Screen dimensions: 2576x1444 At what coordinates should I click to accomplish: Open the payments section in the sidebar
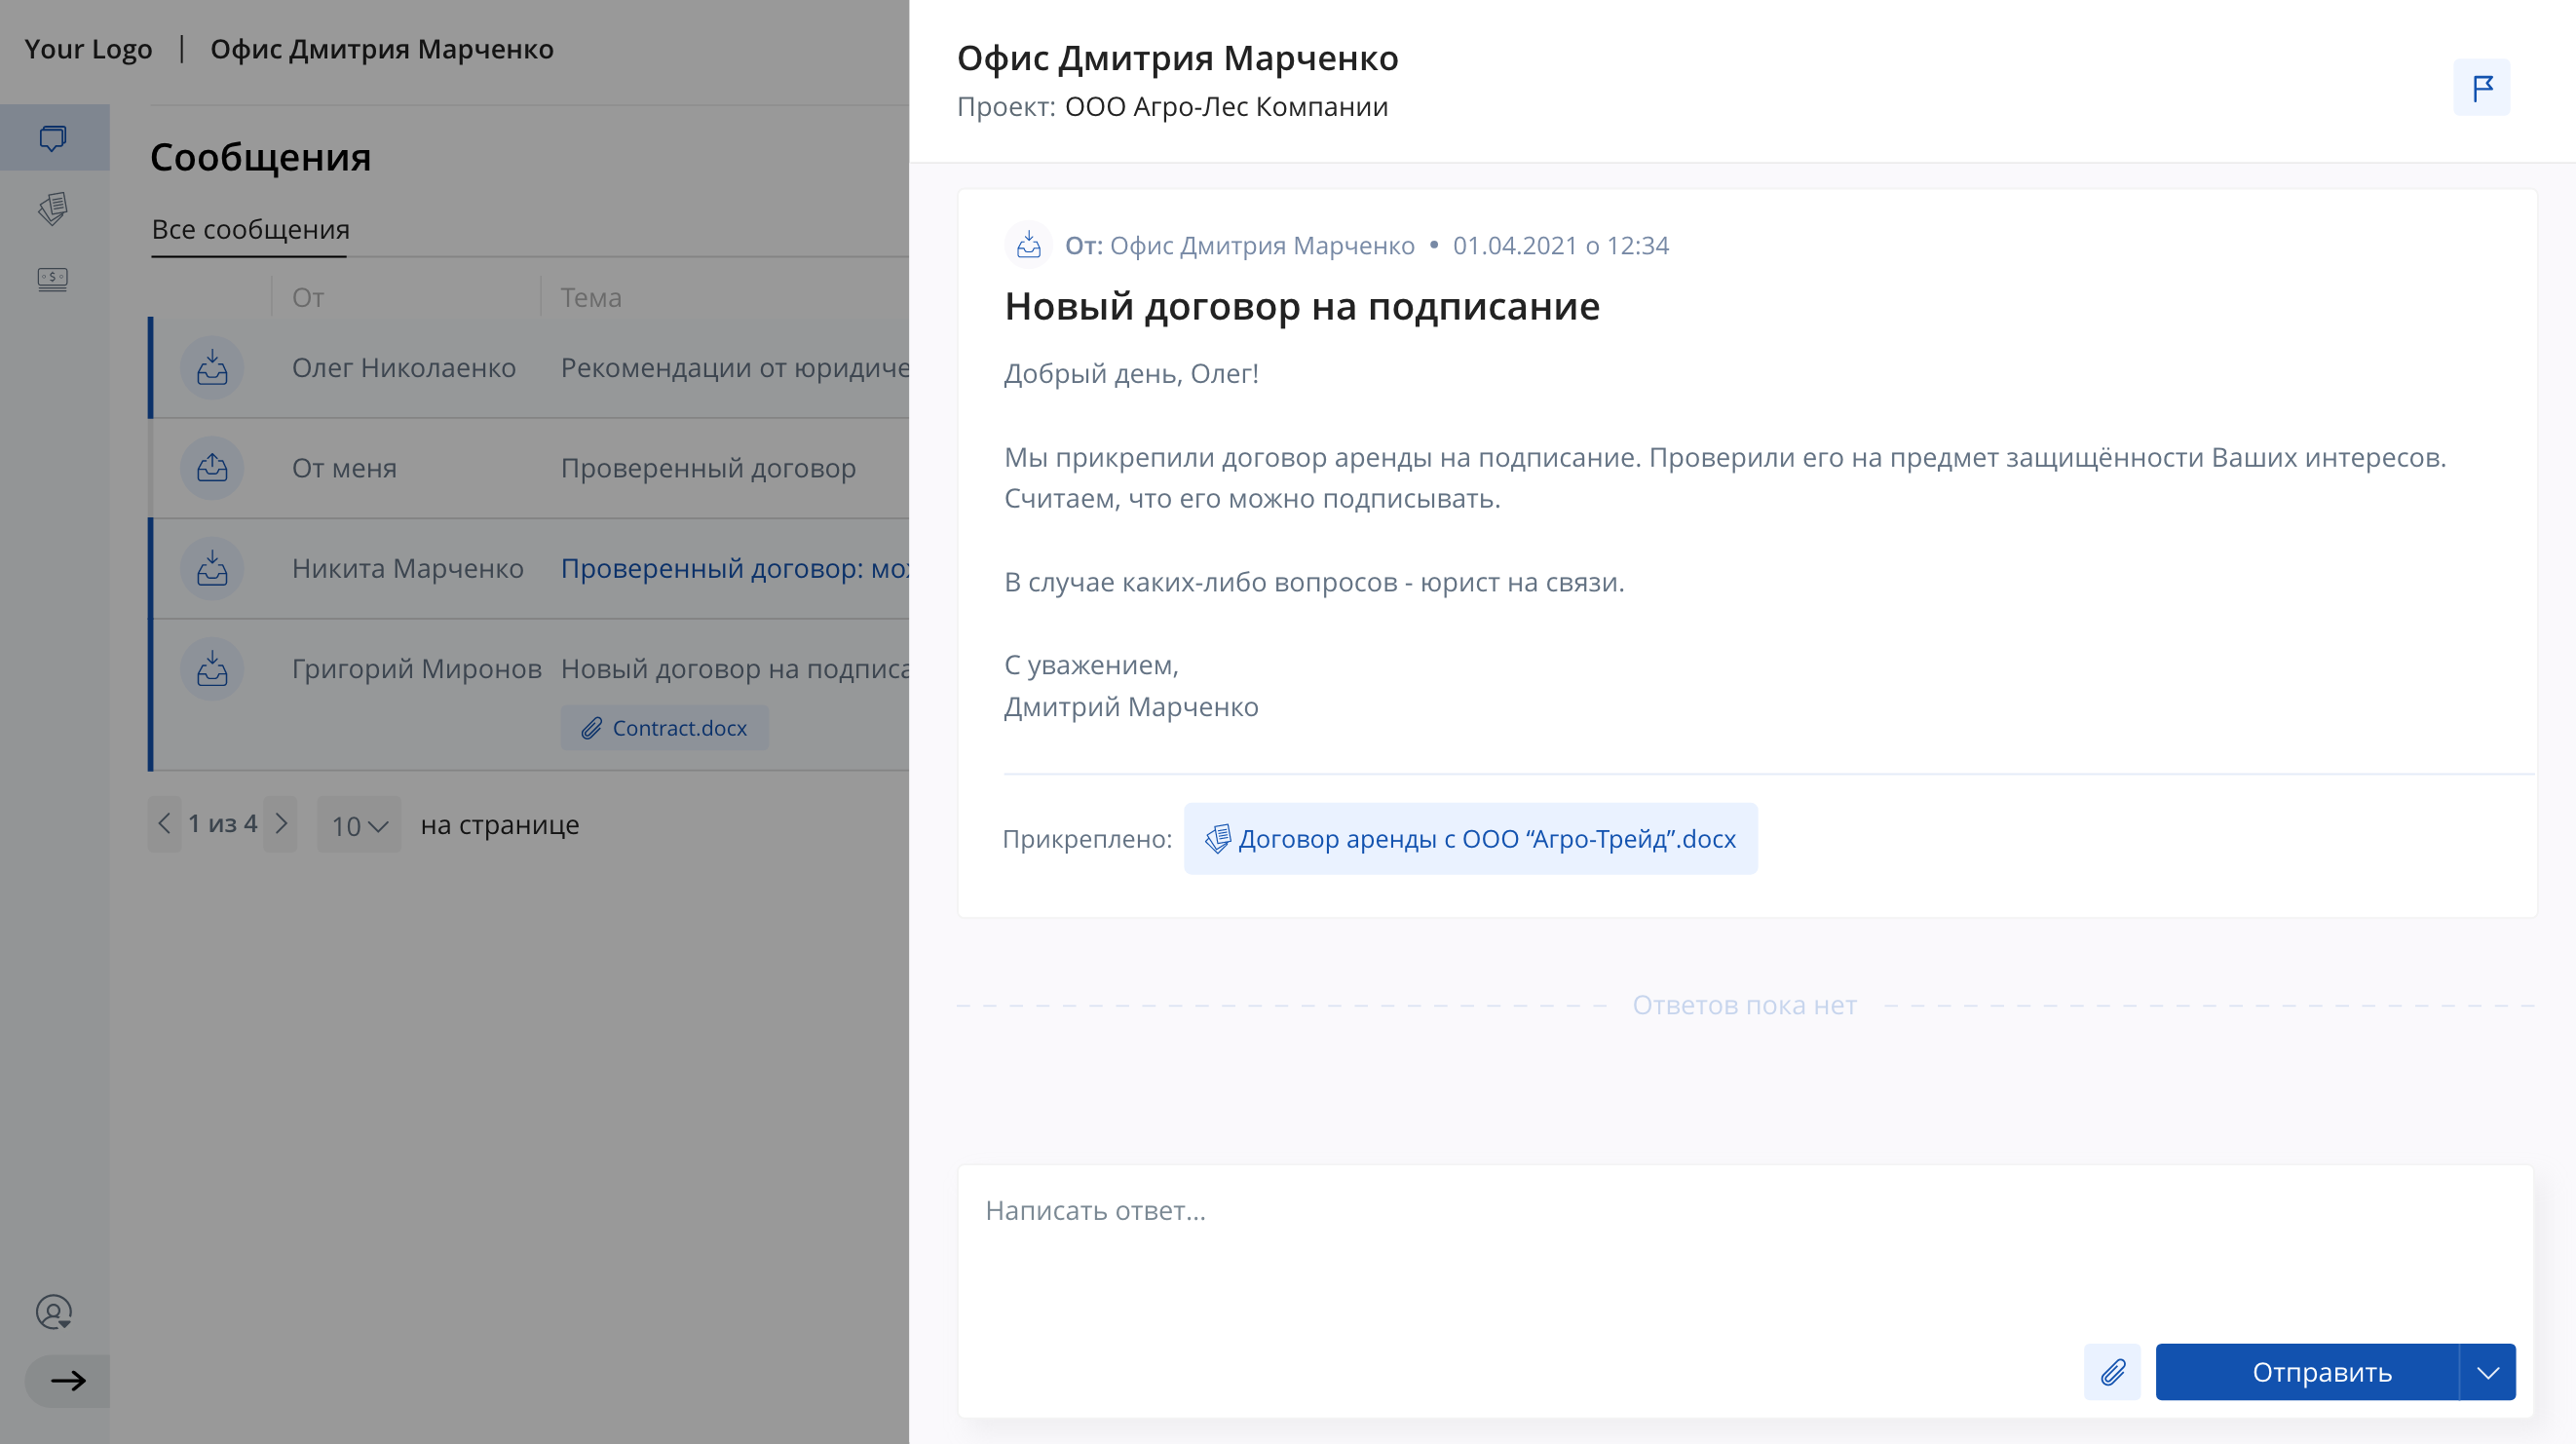point(53,279)
